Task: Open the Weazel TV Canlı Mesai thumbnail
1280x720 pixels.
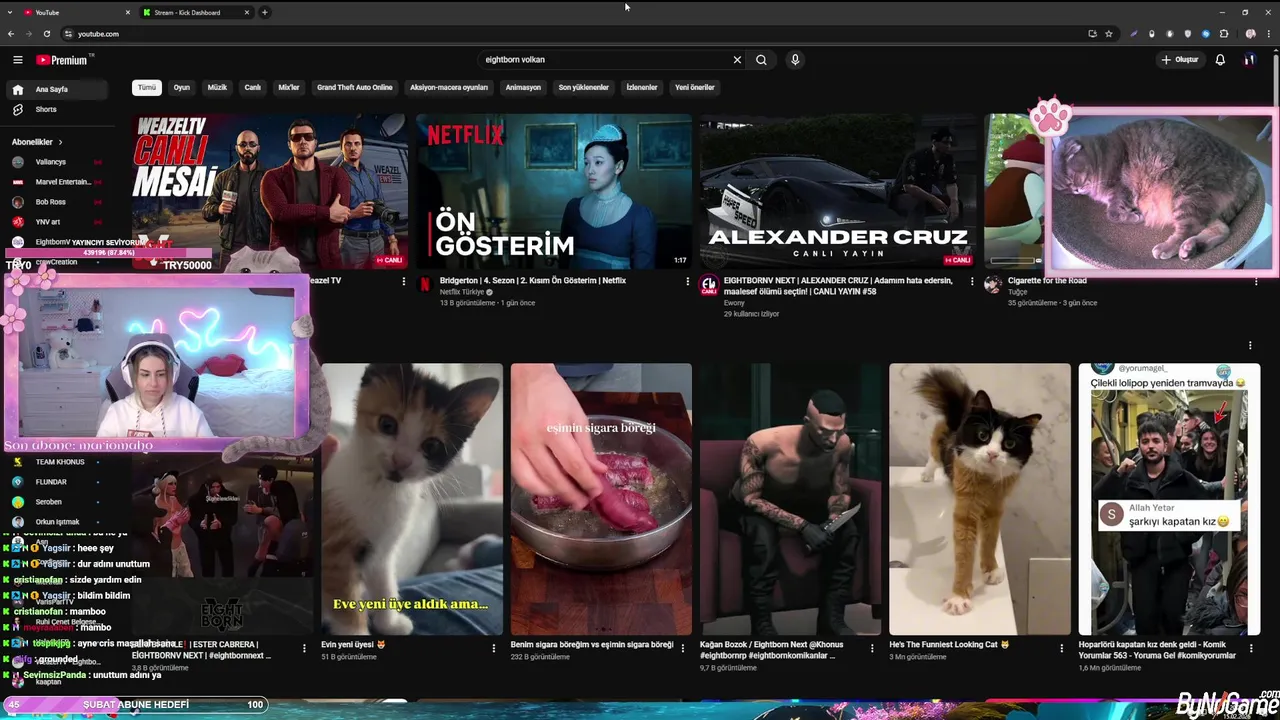Action: tap(270, 191)
